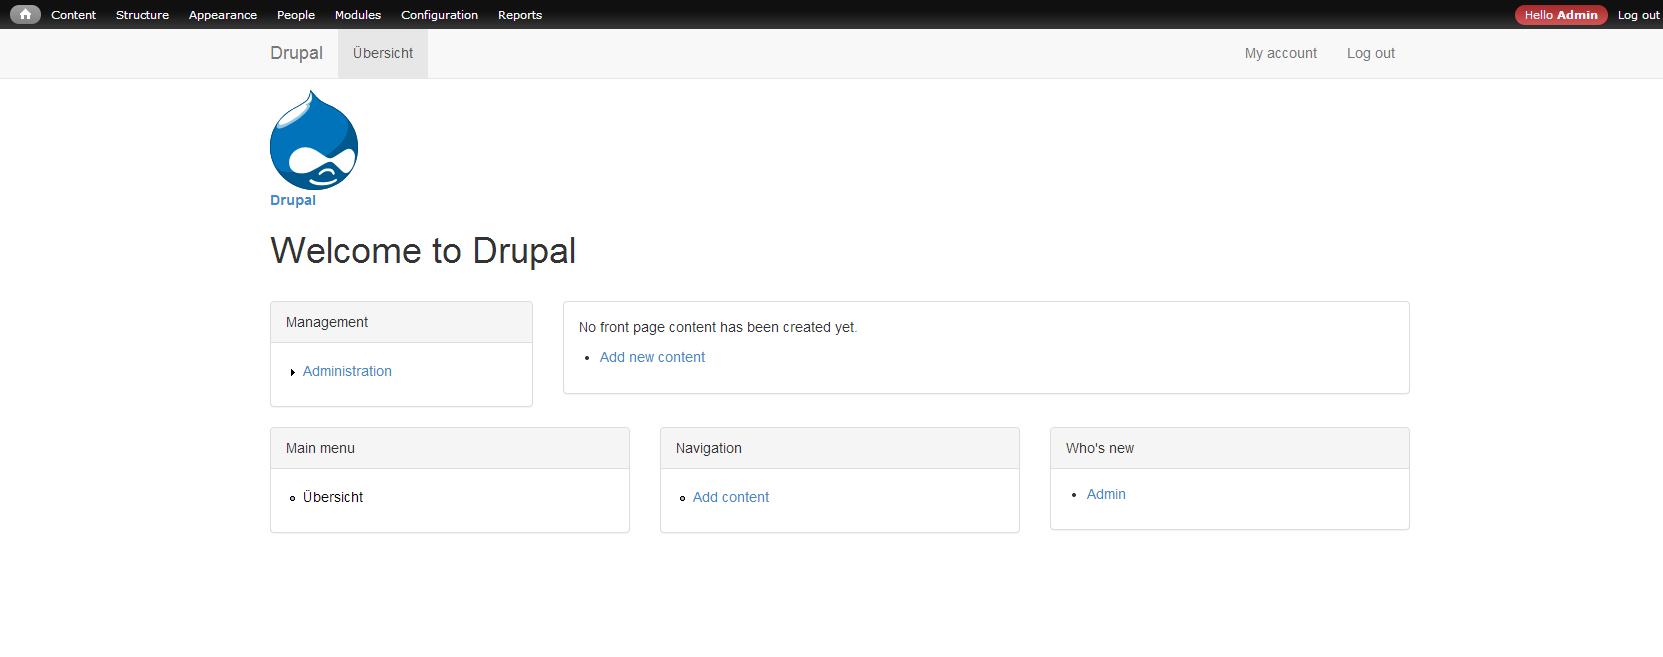Open Appearance admin menu
The height and width of the screenshot is (657, 1663).
(223, 15)
